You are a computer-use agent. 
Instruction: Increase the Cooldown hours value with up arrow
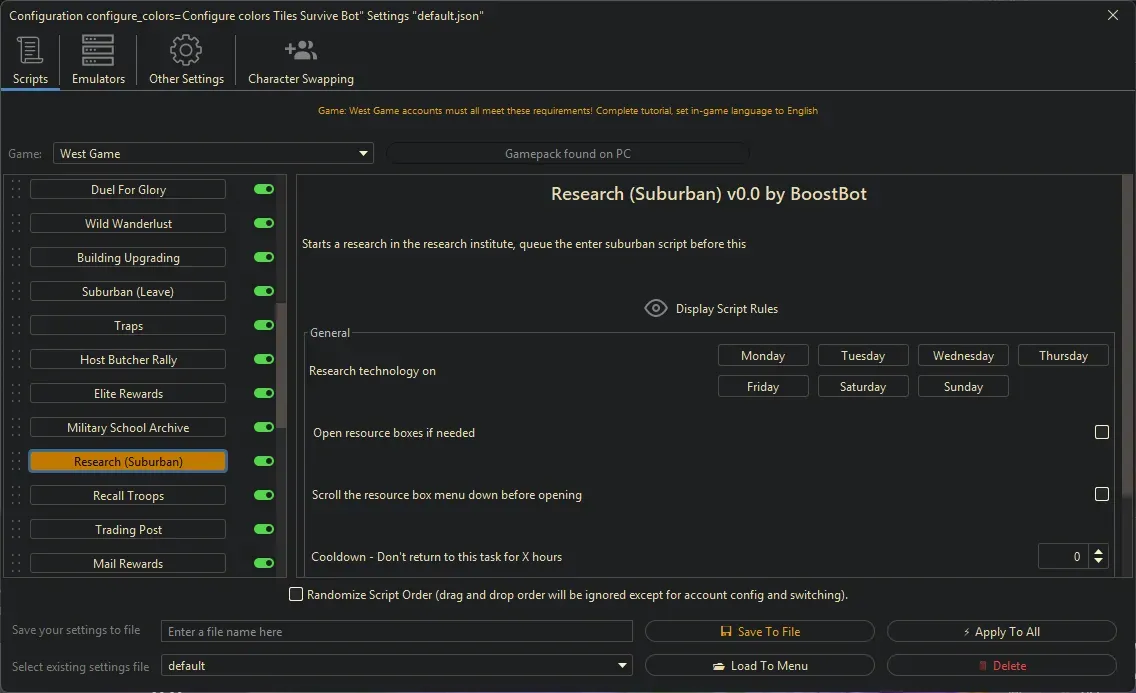point(1099,551)
